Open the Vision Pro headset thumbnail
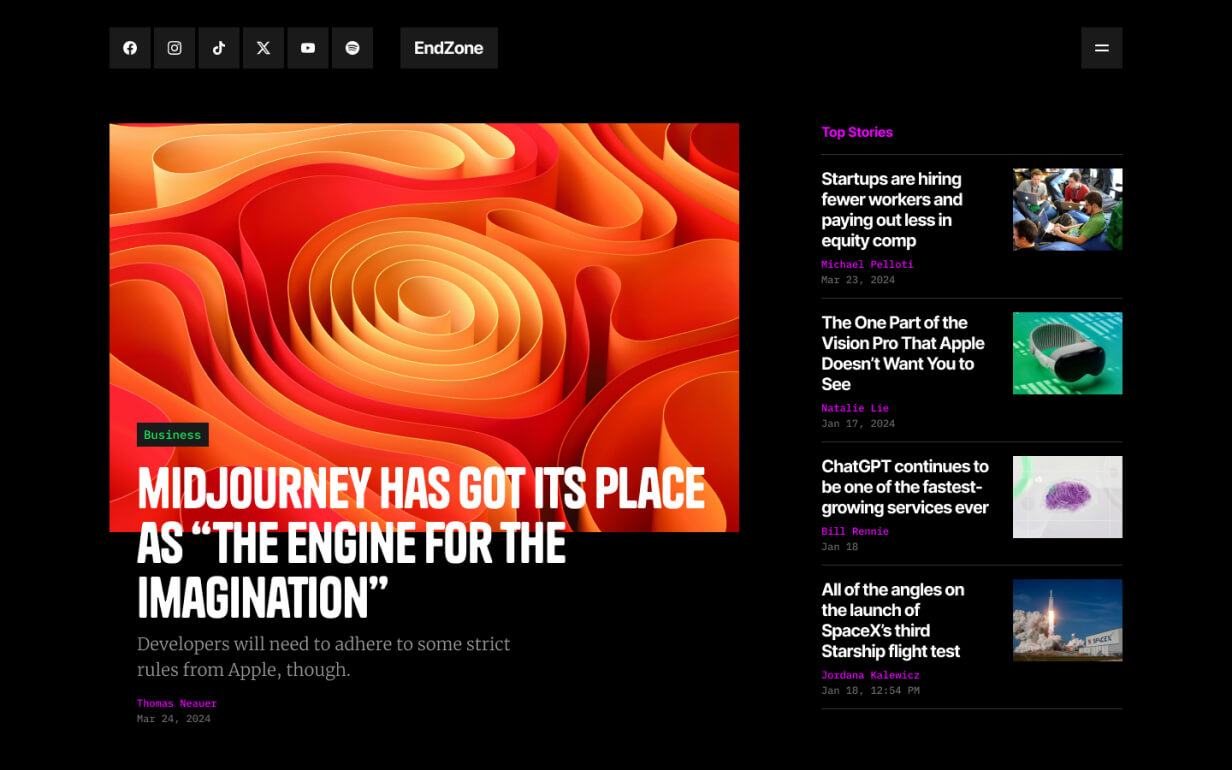 click(x=1067, y=353)
